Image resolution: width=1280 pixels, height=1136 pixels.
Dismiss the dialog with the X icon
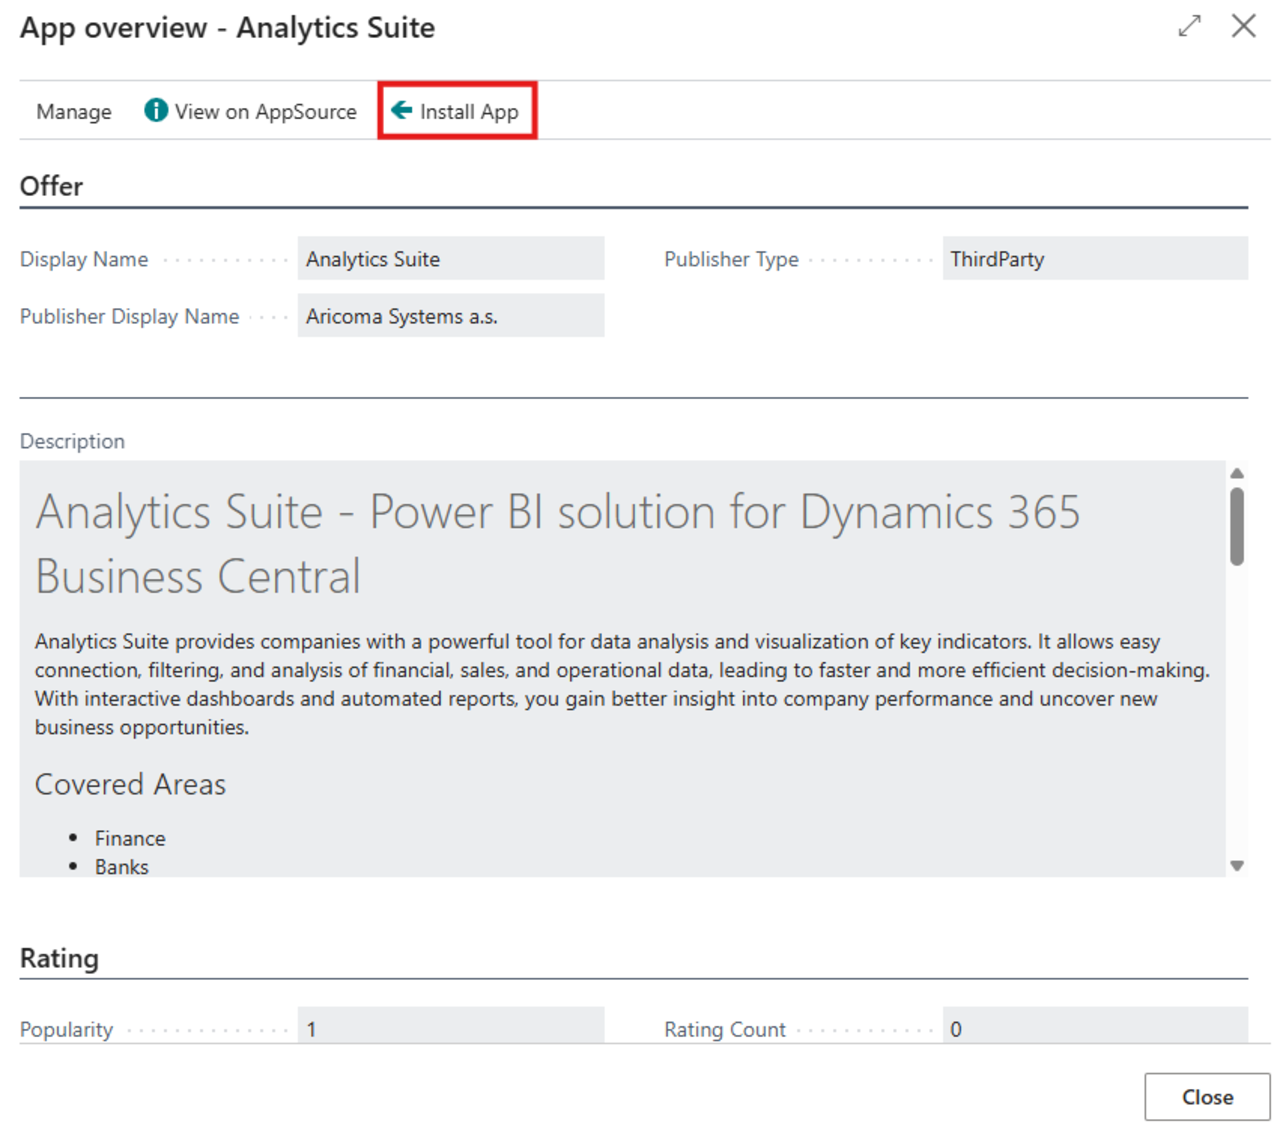point(1243,27)
